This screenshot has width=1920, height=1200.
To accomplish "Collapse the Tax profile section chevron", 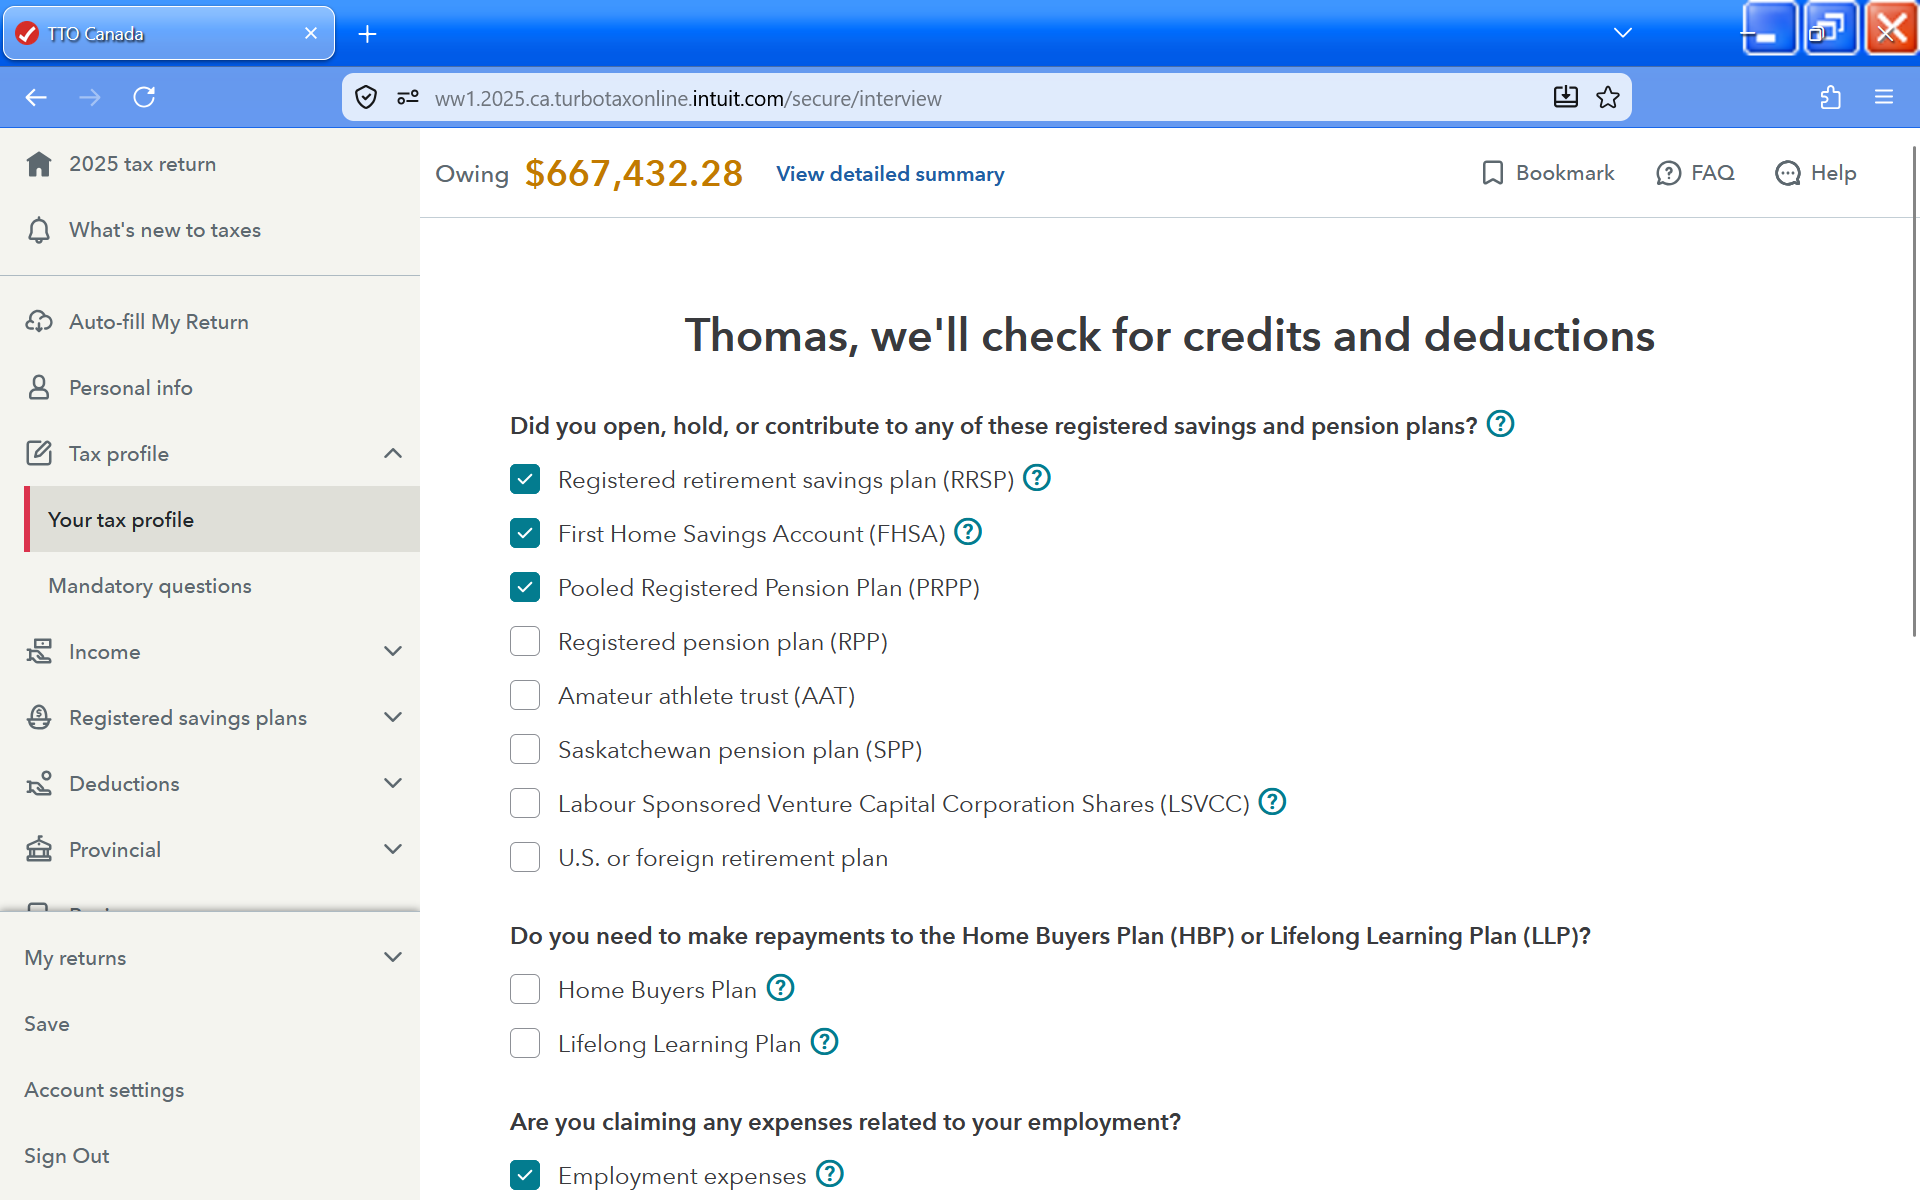I will point(392,454).
